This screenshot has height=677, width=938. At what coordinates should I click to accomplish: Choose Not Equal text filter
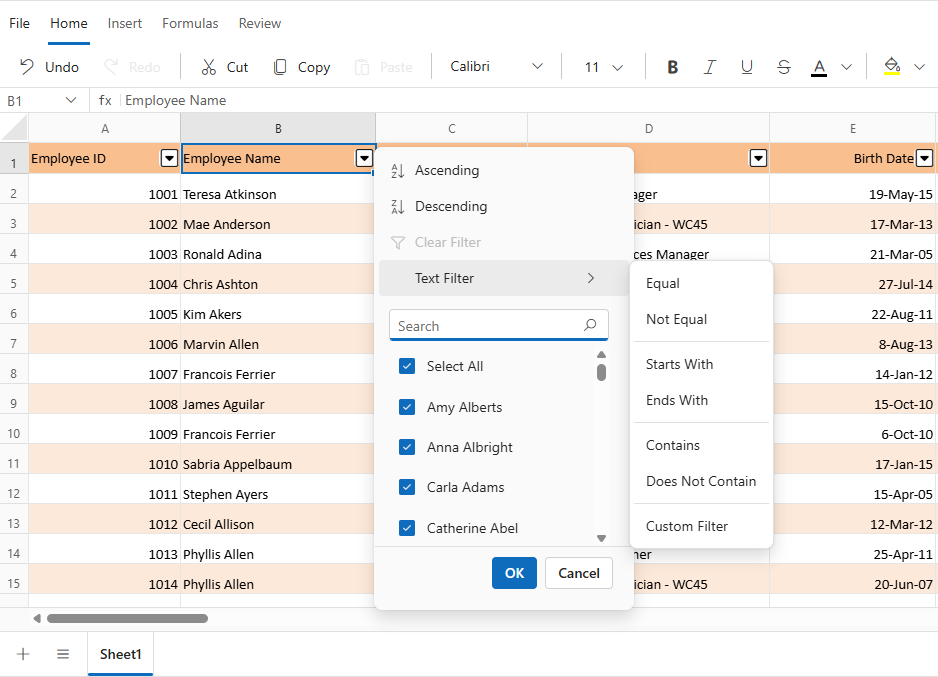(701, 319)
